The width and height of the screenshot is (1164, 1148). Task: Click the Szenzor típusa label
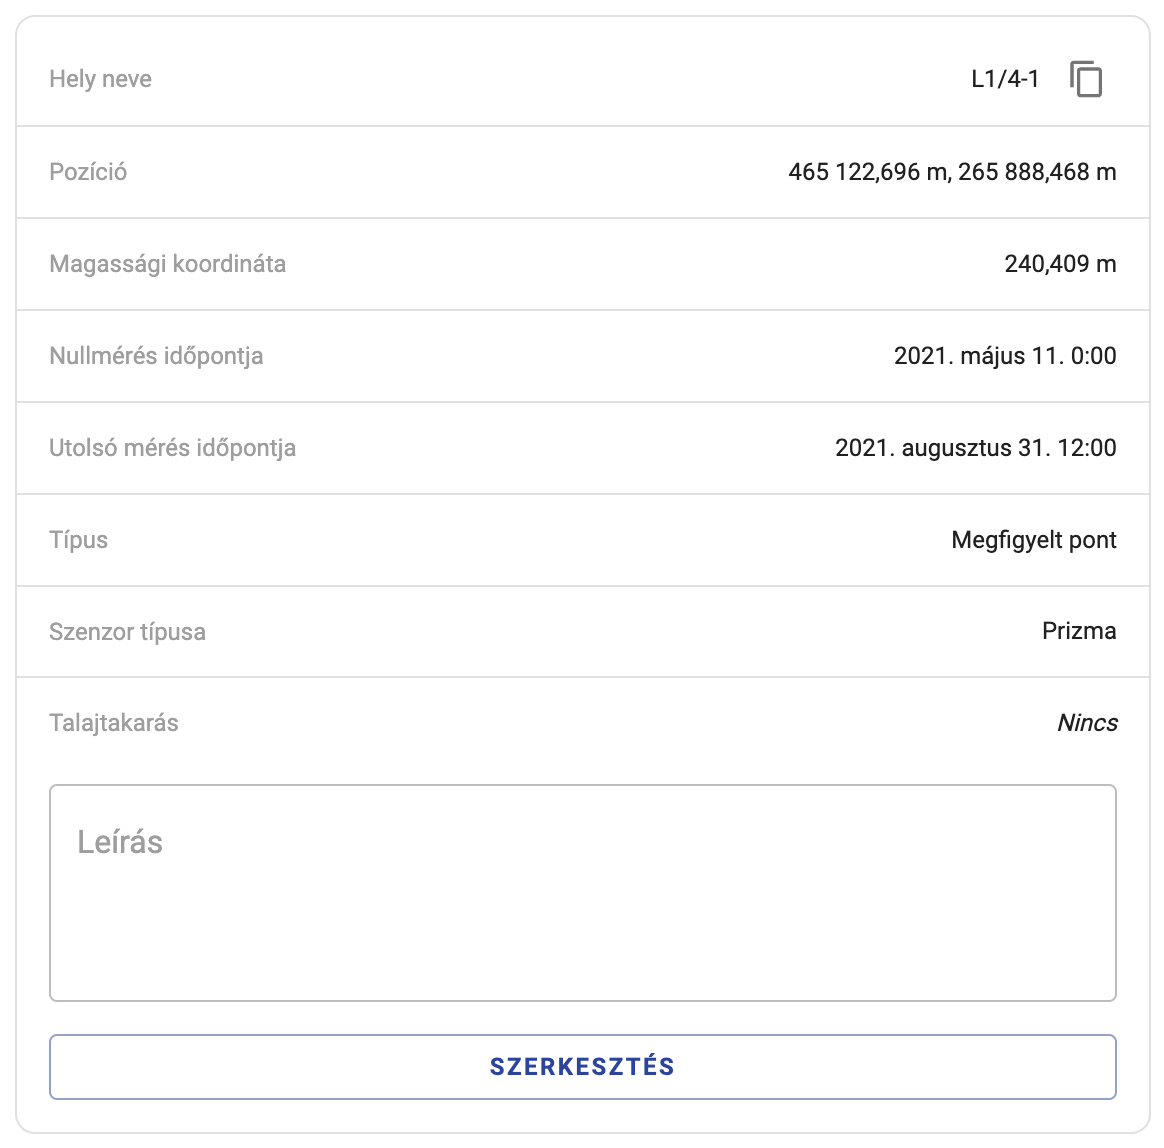coord(127,632)
